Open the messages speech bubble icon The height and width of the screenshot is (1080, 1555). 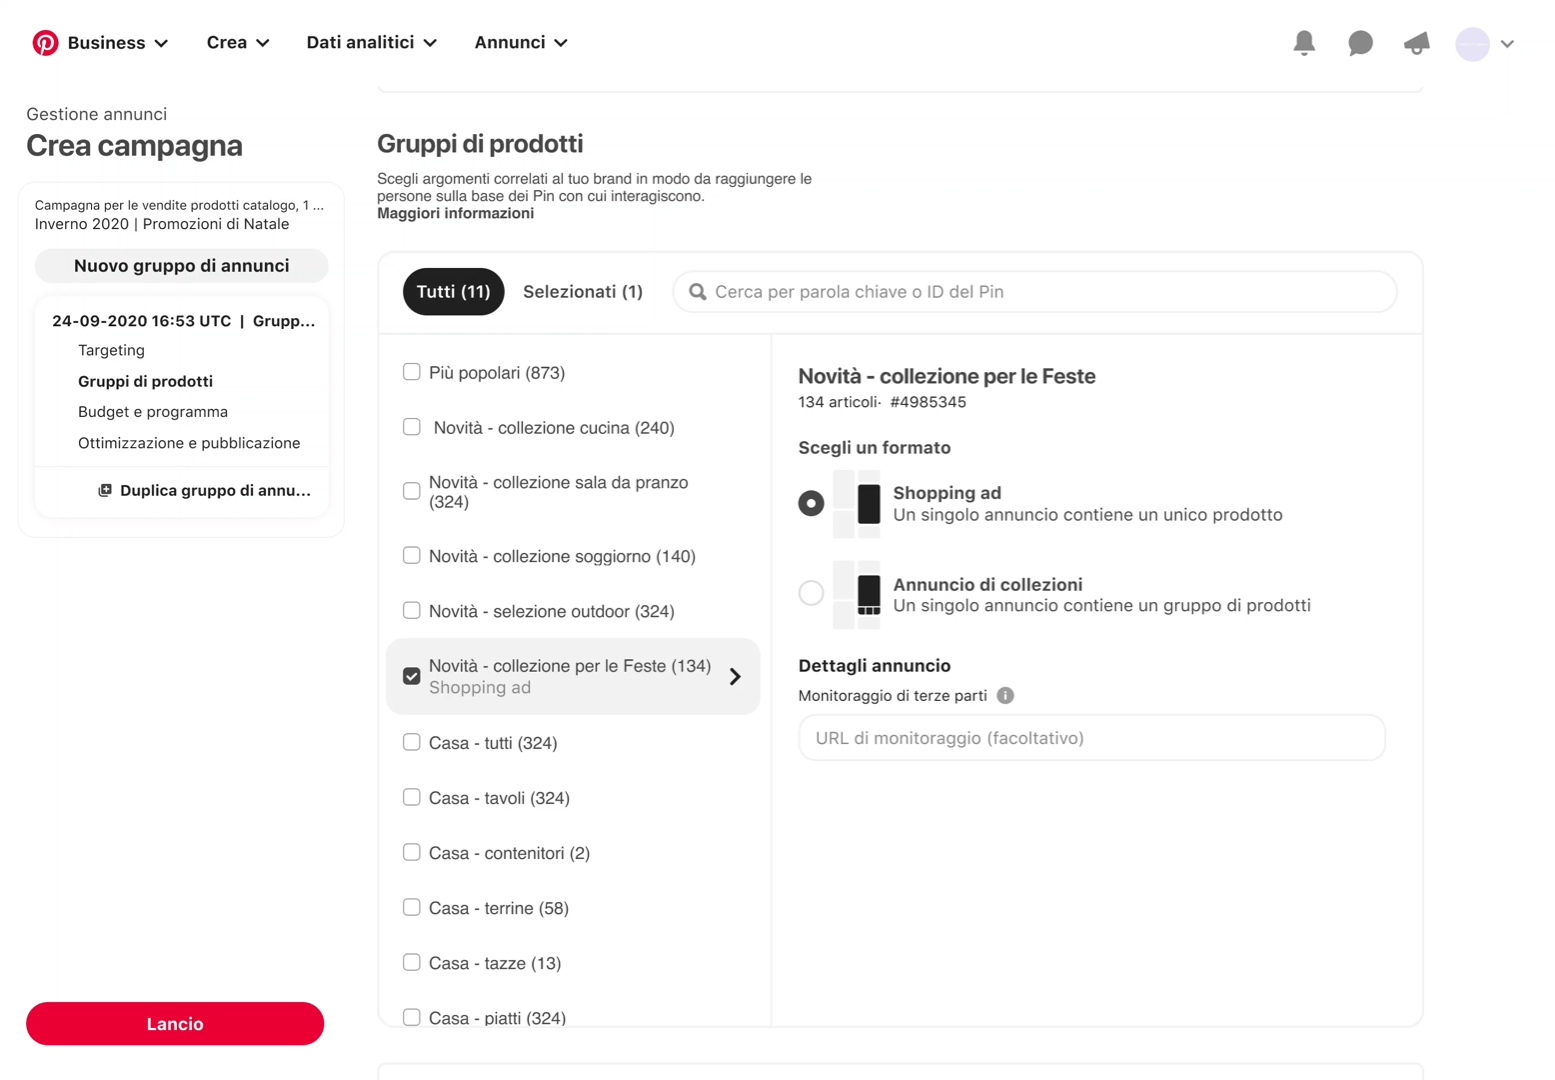pos(1360,43)
